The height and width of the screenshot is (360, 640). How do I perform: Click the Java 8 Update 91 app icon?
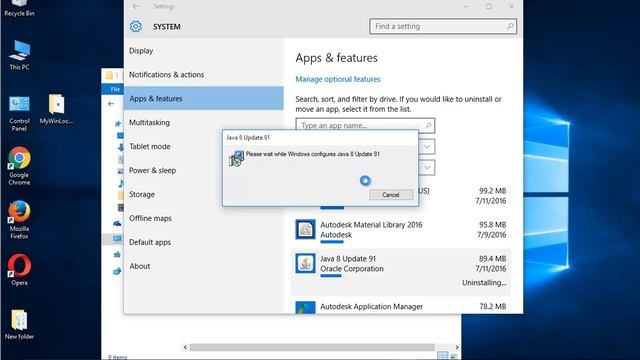[305, 263]
